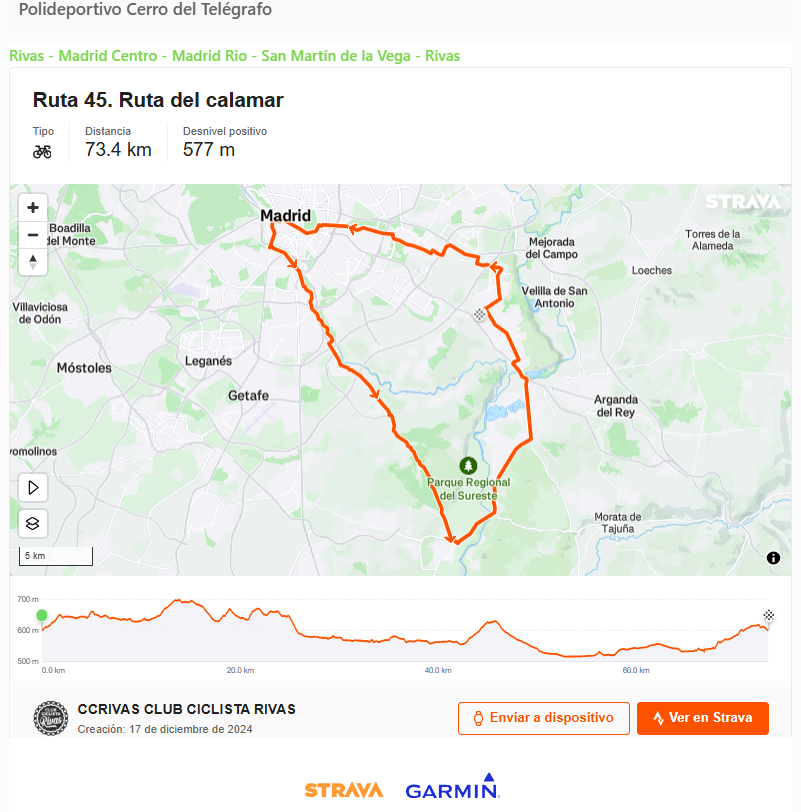
Task: Reset map compass orientation
Action: 33,262
